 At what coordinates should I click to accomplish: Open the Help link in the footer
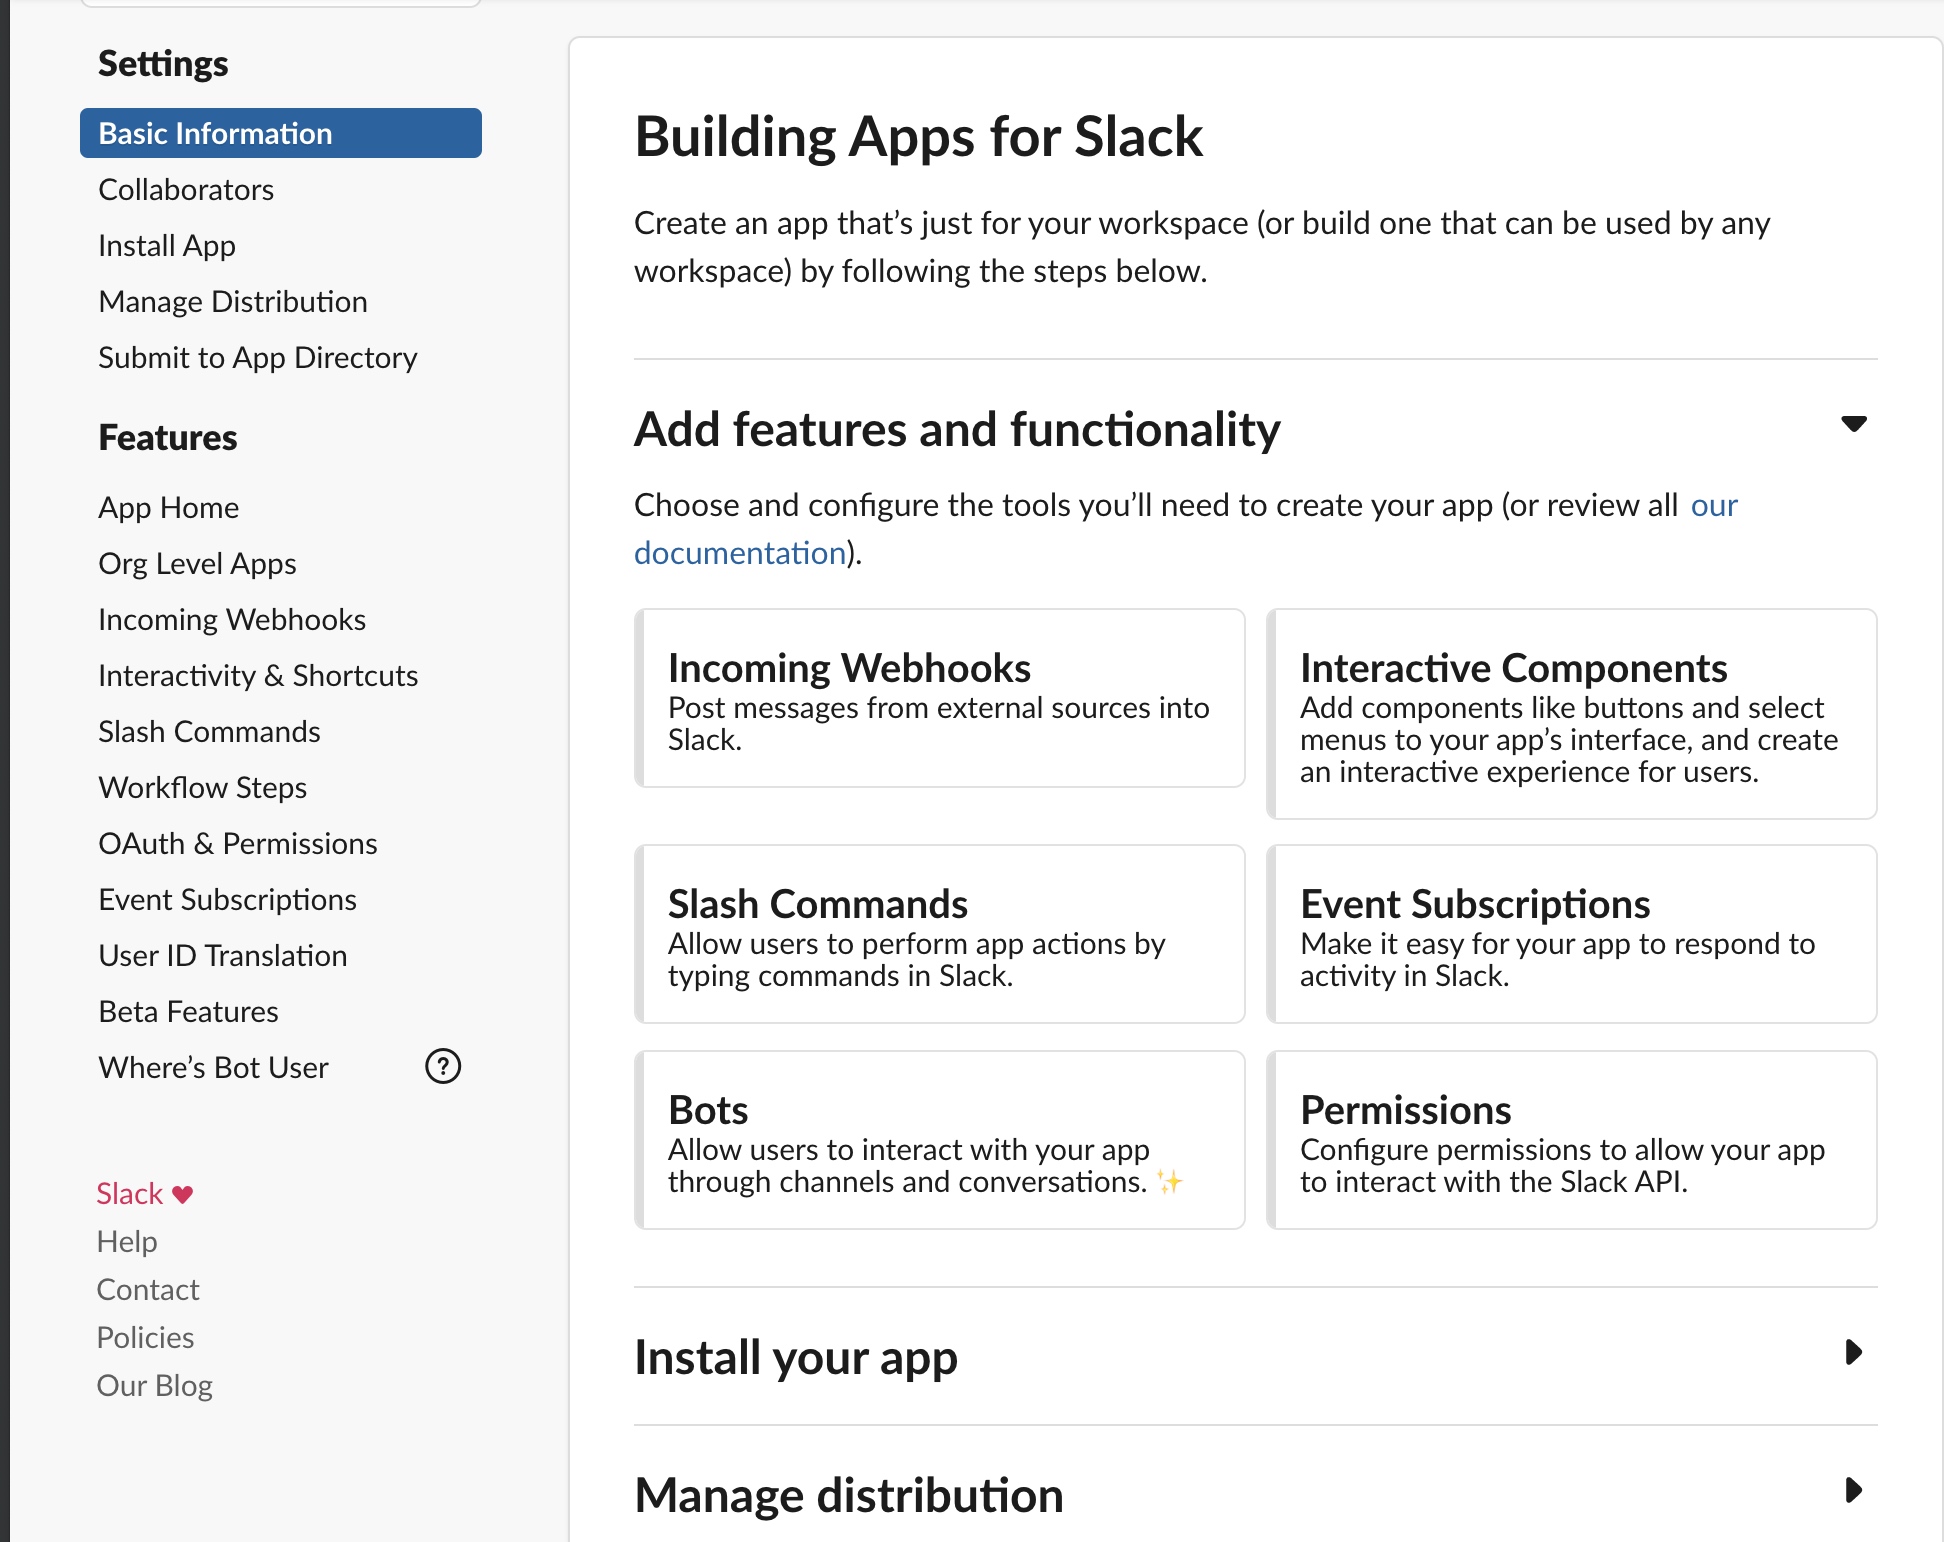click(x=127, y=1242)
